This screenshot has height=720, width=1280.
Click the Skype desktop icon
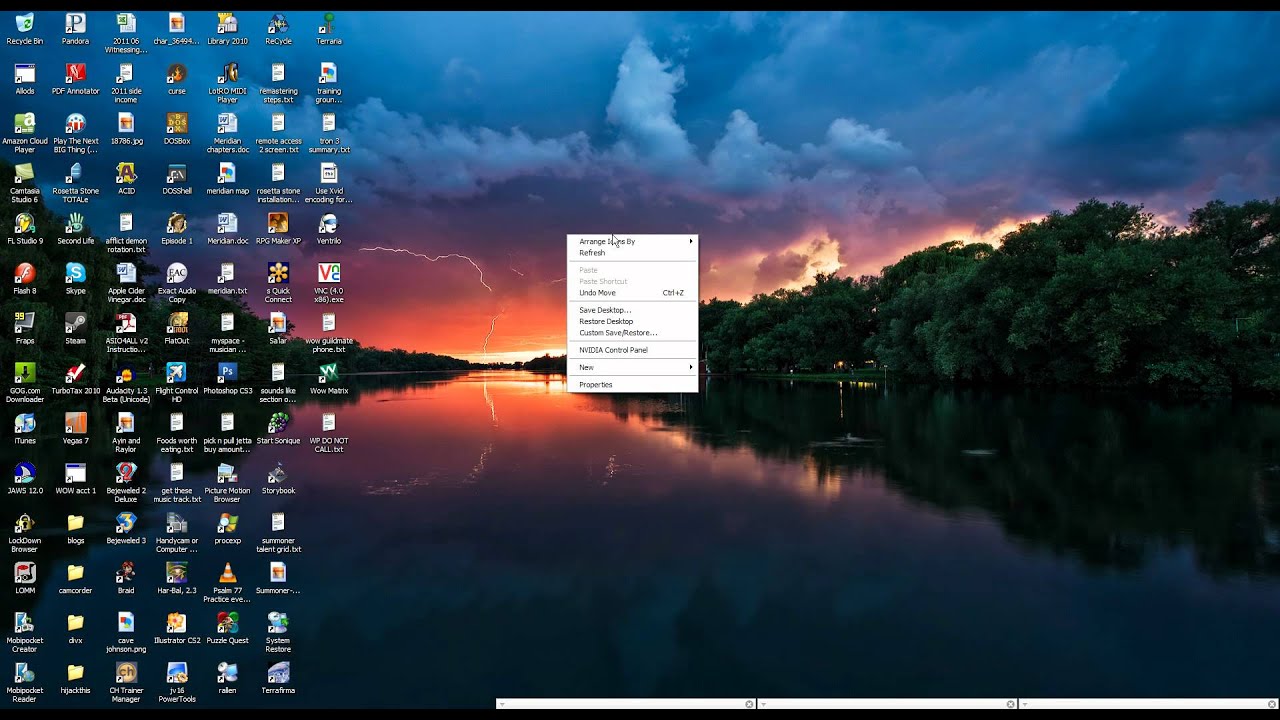pos(75,279)
